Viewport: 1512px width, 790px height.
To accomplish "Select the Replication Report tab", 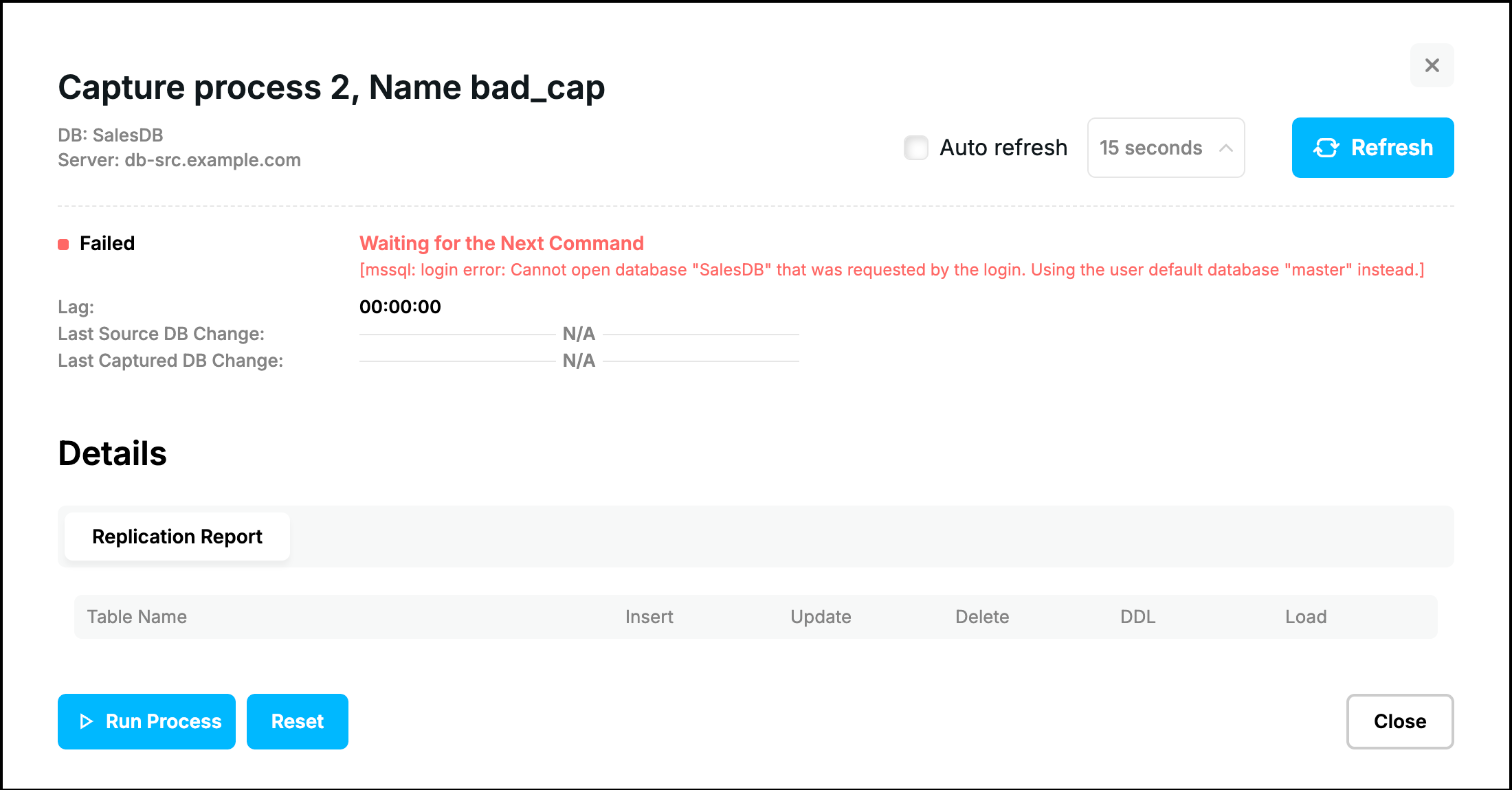I will pos(177,537).
